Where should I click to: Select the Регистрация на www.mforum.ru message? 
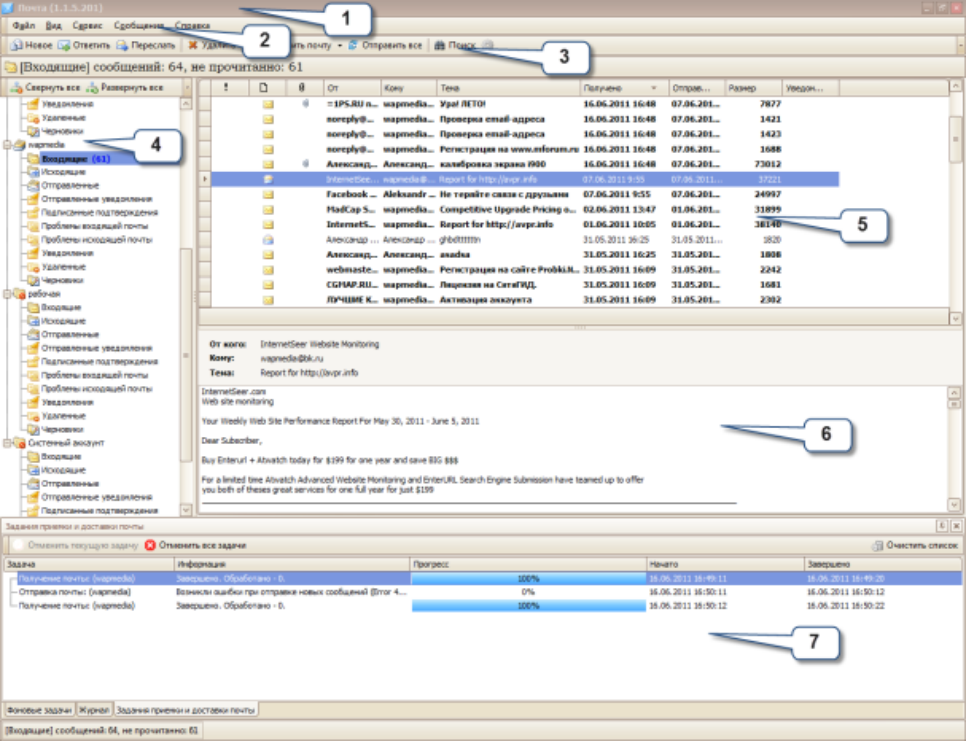pyautogui.click(x=525, y=149)
